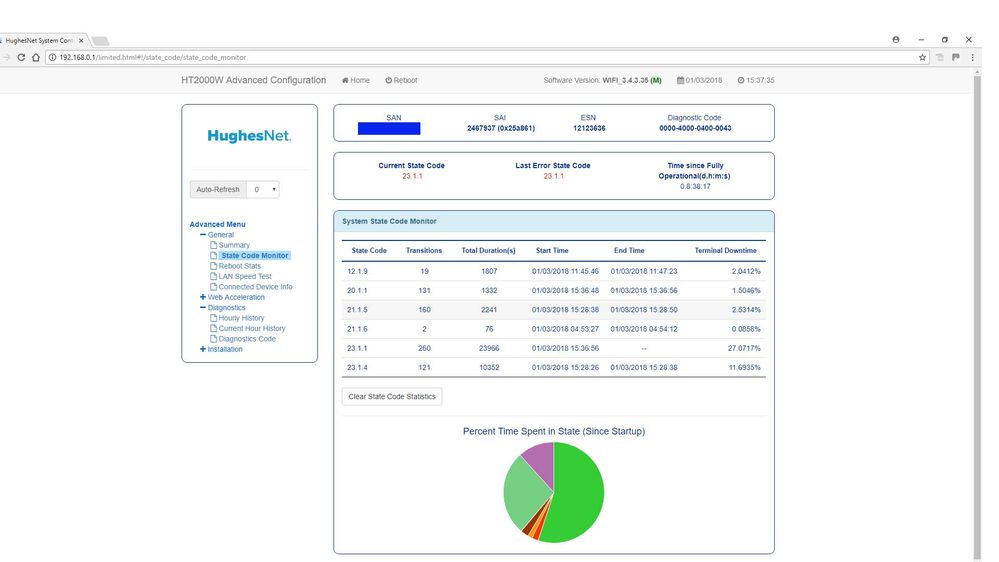Expand the Web Acceleration section
Screen dimensions: 999x562
click(204, 297)
